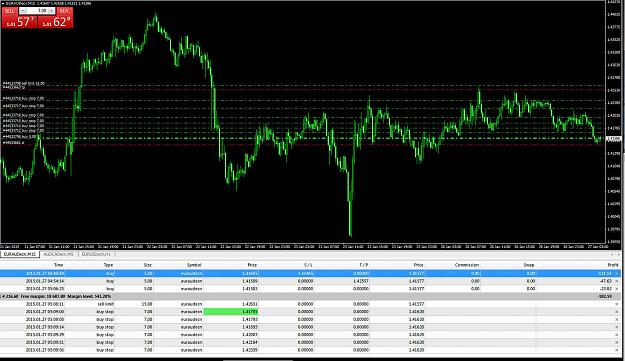Sort trades by the Commission column header
The width and height of the screenshot is (625, 361).
(x=467, y=265)
